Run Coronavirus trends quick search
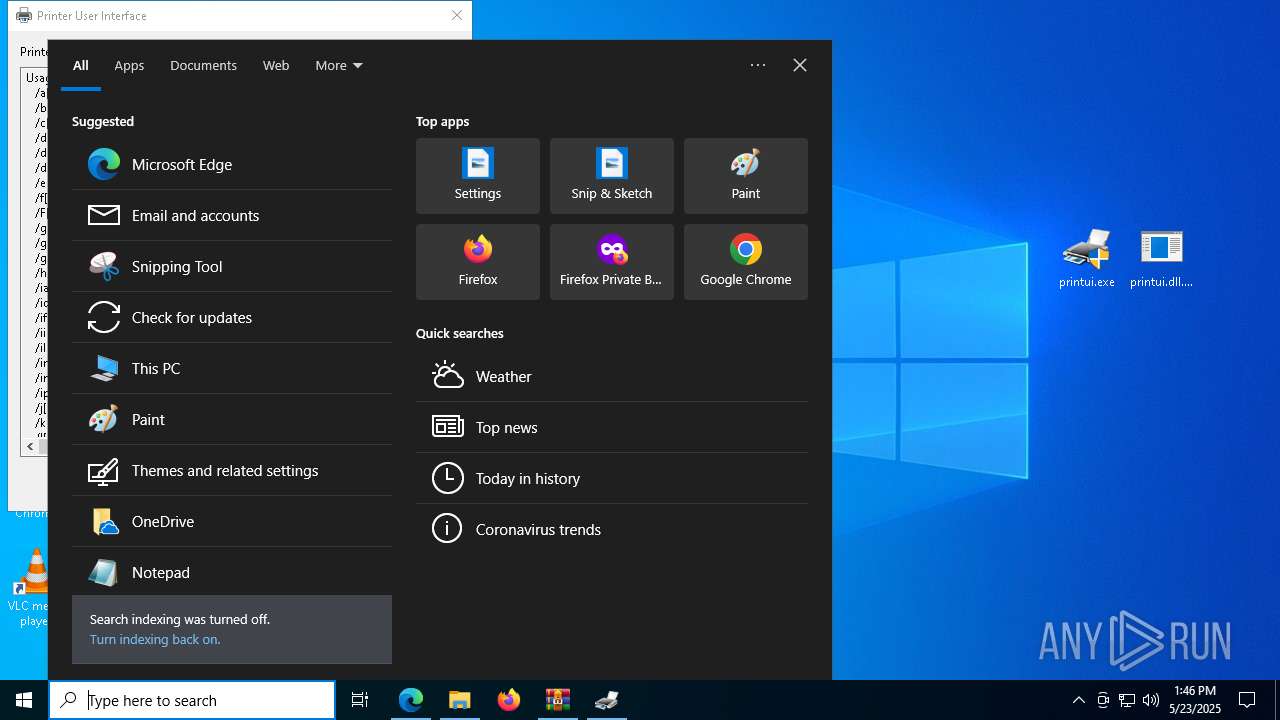 pyautogui.click(x=612, y=529)
